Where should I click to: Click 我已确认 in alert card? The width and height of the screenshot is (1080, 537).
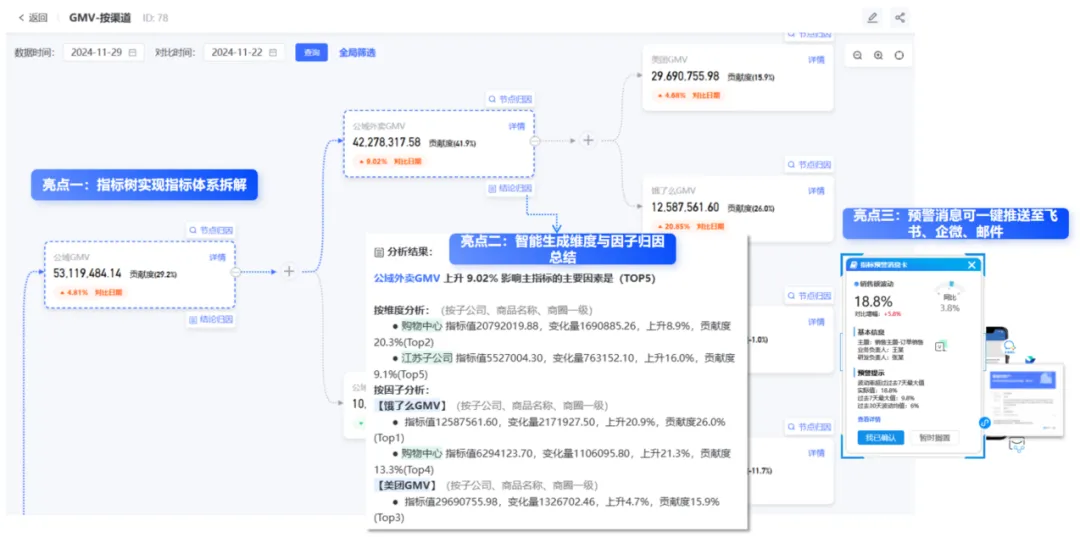[x=881, y=437]
